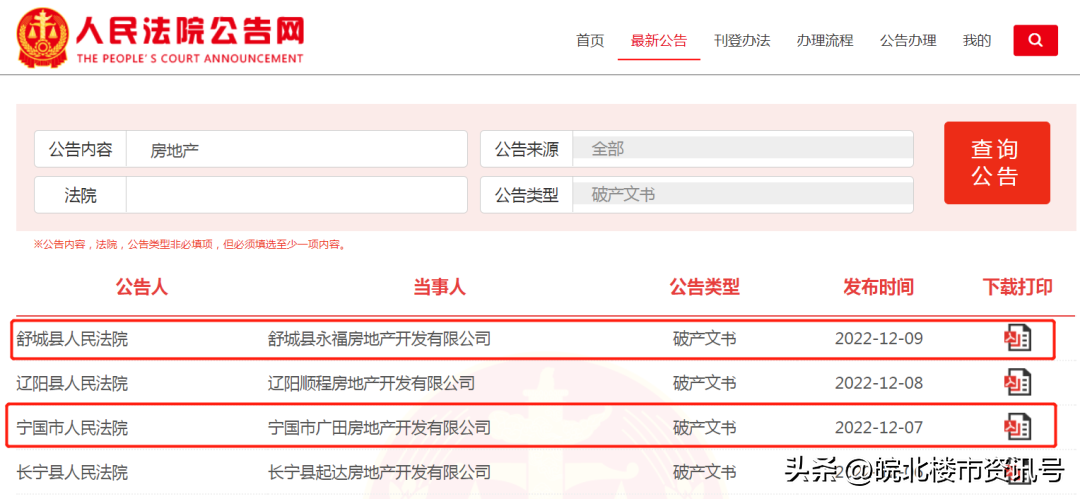
Task: Click the 法院 field label
Action: tap(81, 195)
